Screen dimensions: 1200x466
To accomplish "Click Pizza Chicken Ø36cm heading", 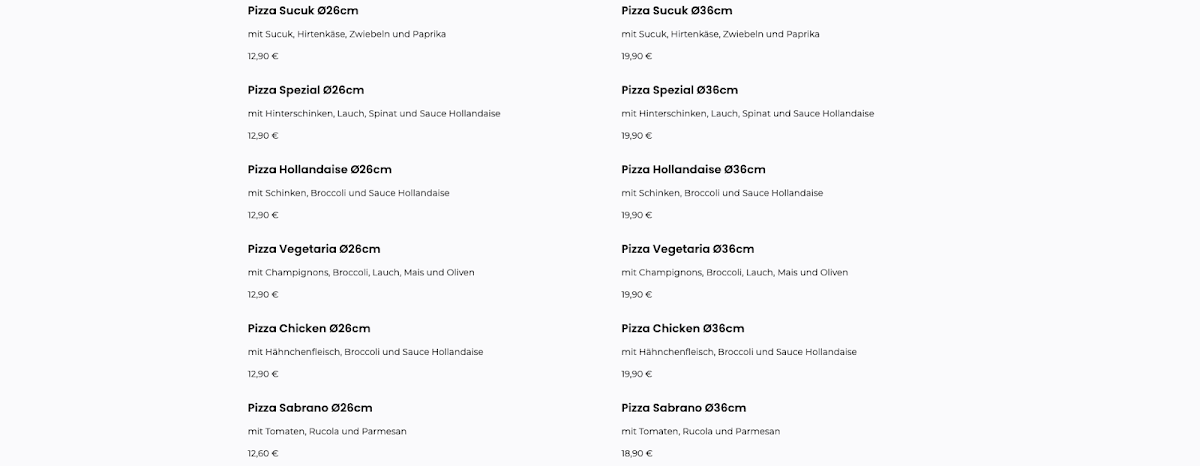I will pos(683,329).
